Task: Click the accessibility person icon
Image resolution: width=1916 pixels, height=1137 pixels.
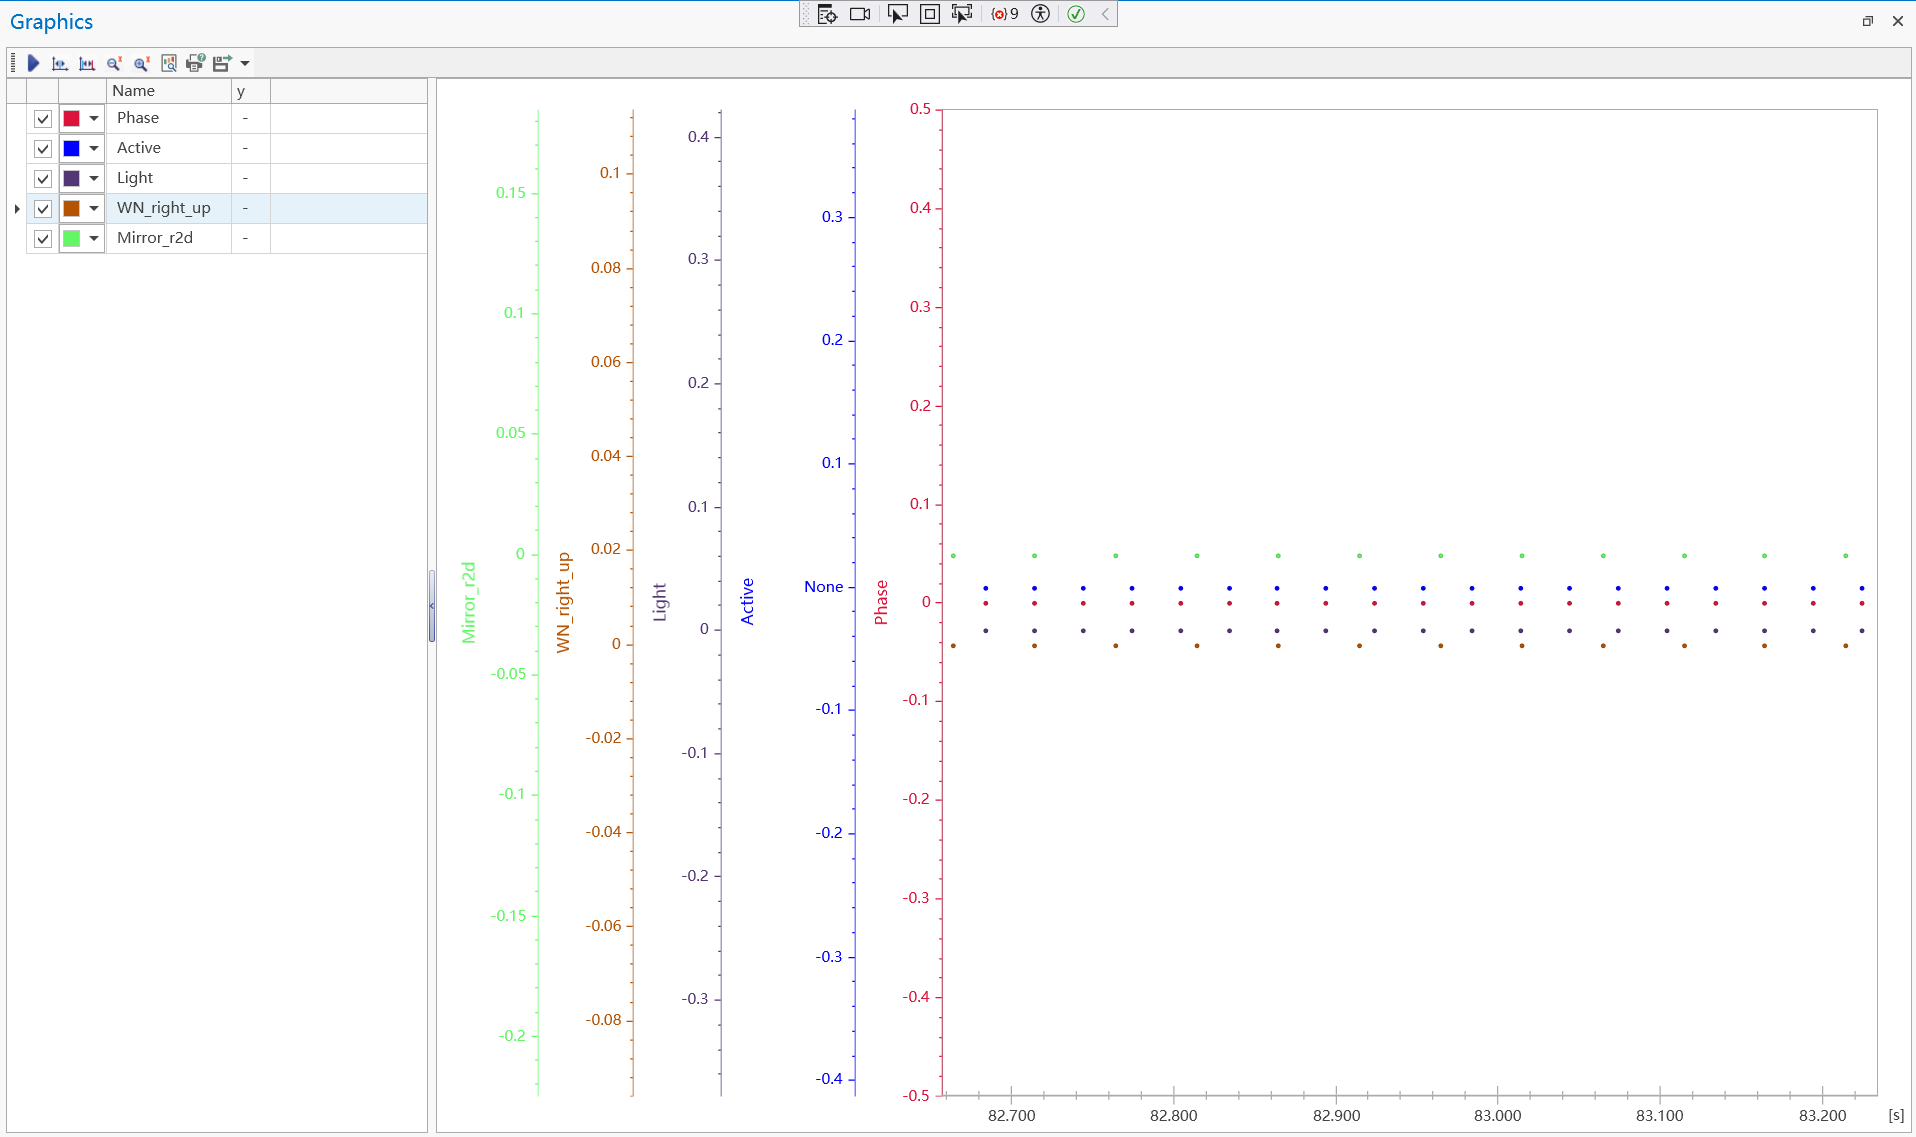Action: (1040, 14)
